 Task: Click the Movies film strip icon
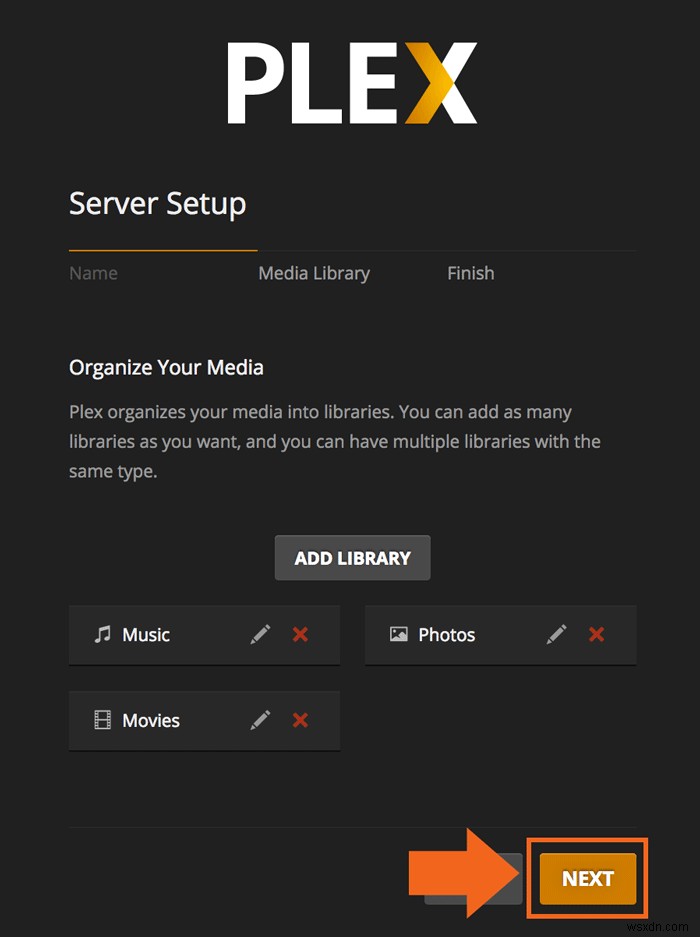pos(103,720)
